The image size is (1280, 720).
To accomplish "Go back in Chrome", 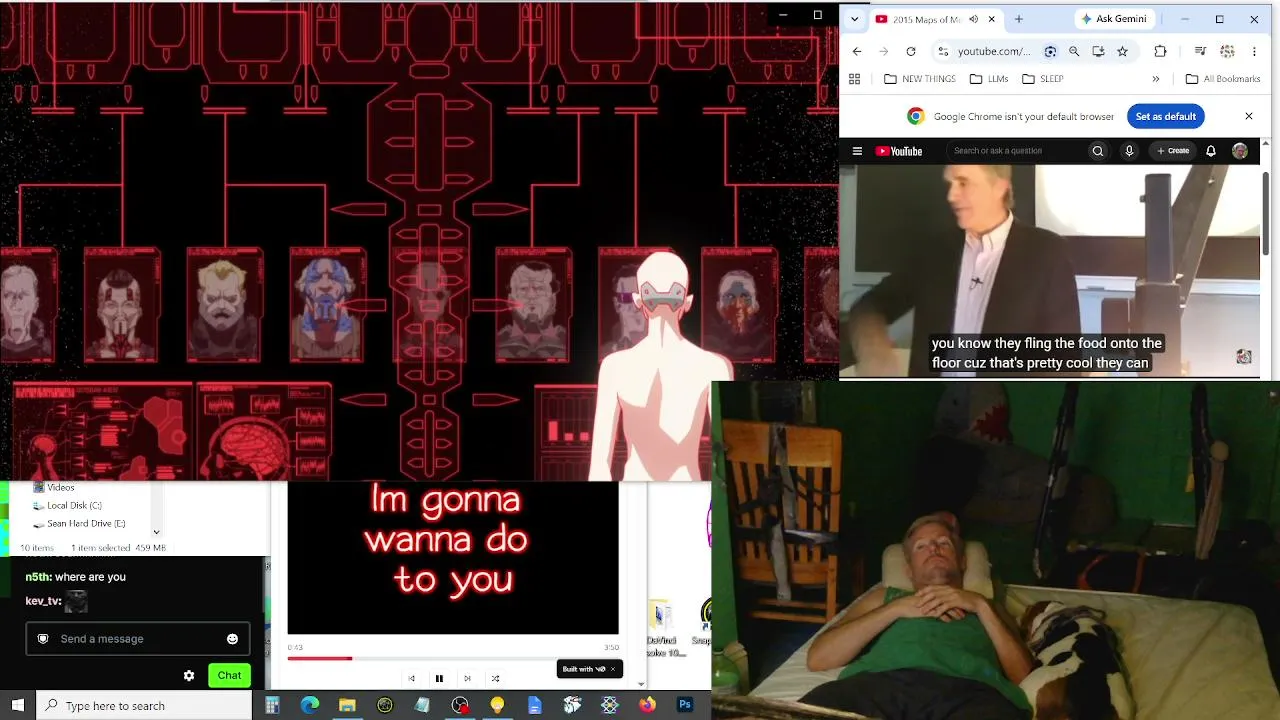I will coord(857,51).
